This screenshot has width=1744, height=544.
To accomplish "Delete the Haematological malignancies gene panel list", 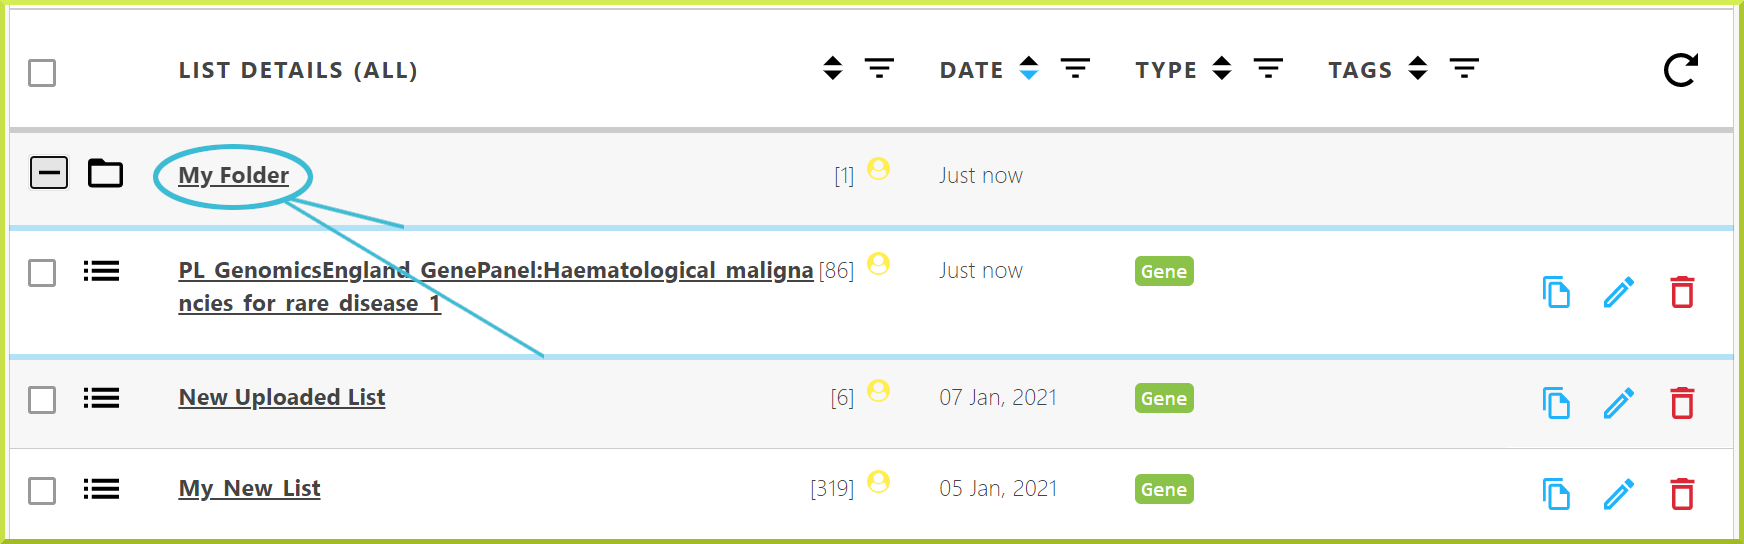I will pyautogui.click(x=1682, y=292).
